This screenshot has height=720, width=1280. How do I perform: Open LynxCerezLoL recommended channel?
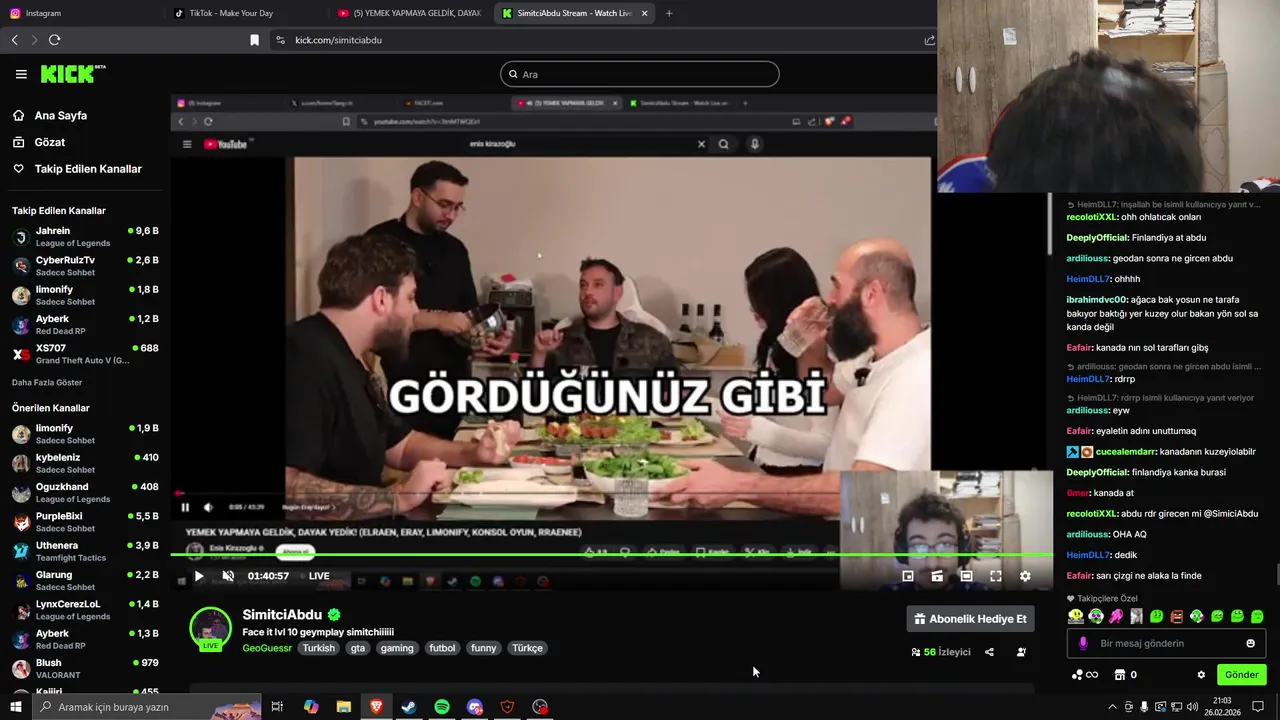(x=85, y=610)
